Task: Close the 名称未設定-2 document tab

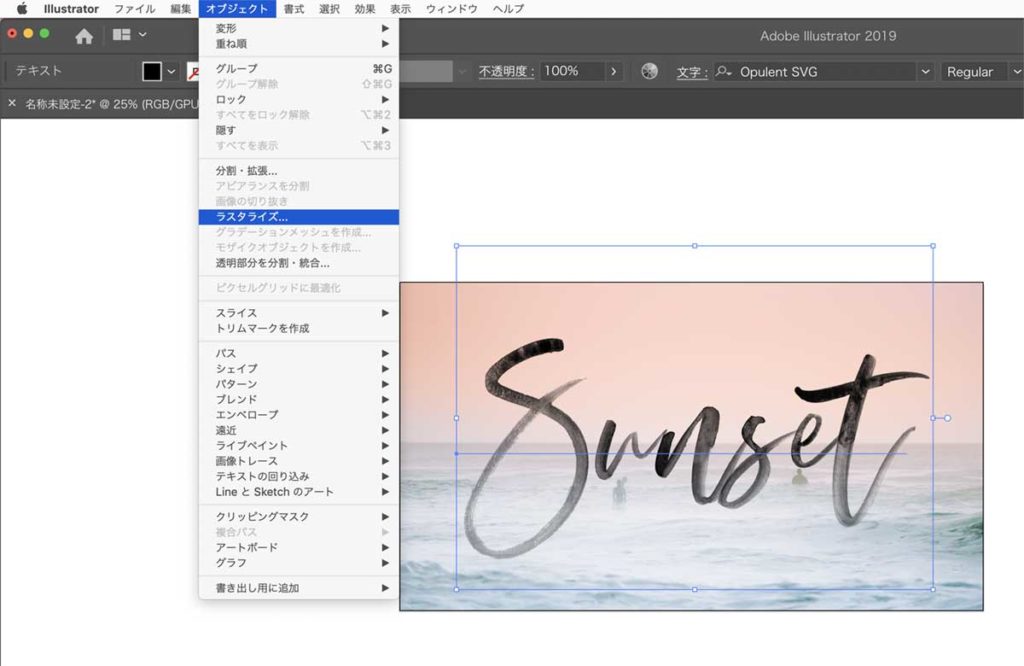Action: click(x=12, y=103)
